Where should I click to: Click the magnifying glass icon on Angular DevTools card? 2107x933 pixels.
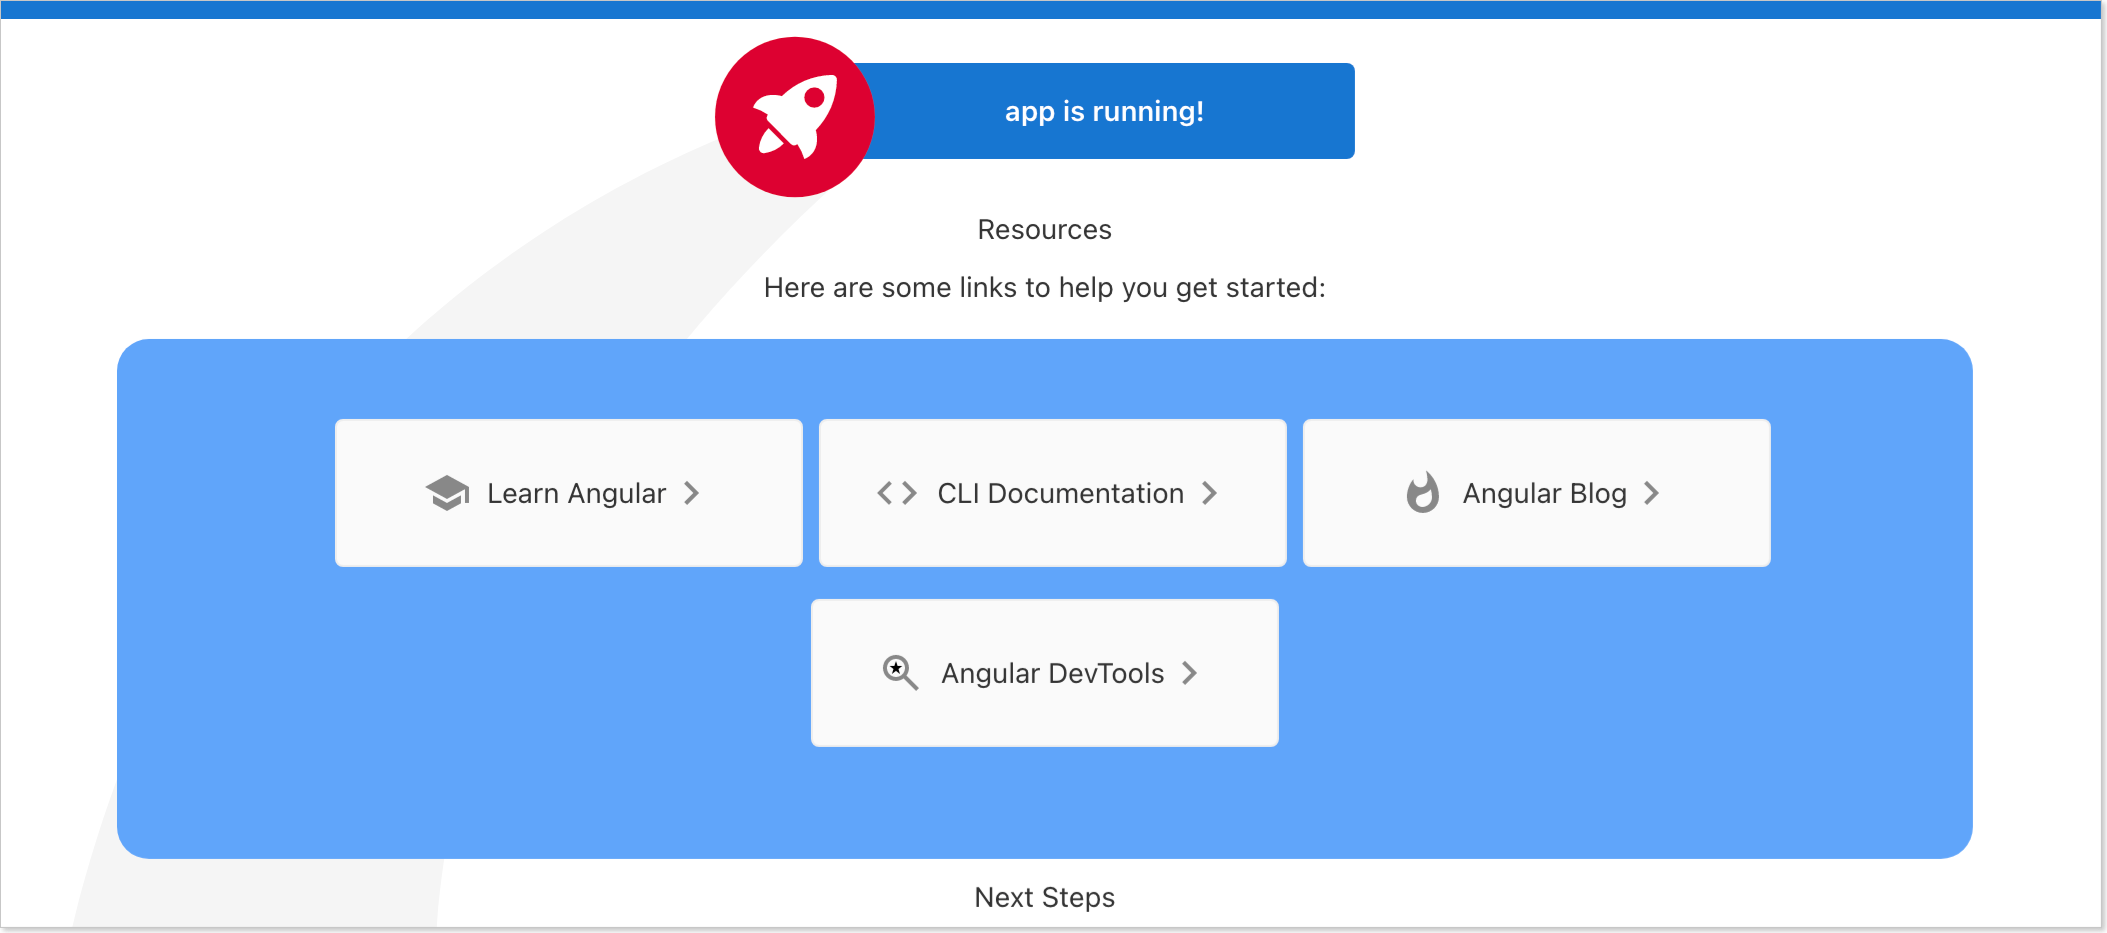900,673
